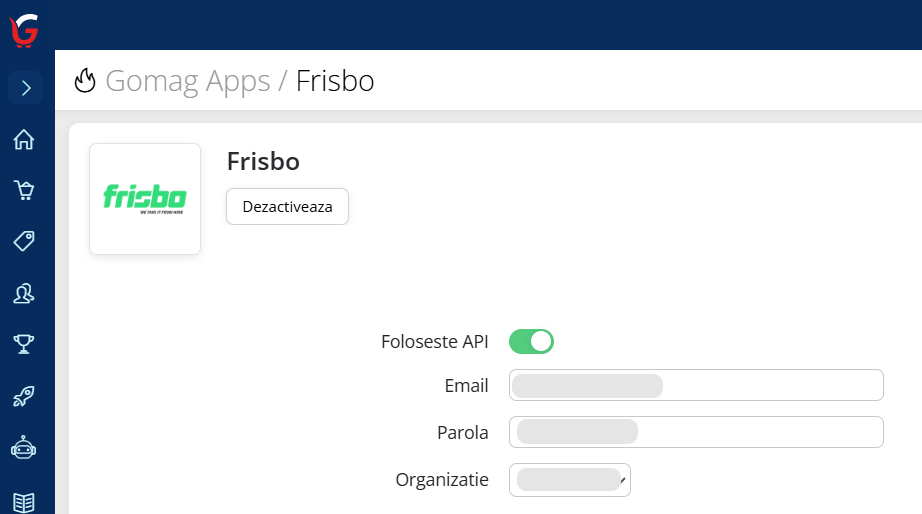The width and height of the screenshot is (922, 514).
Task: Click the Parola input field
Action: tap(696, 432)
